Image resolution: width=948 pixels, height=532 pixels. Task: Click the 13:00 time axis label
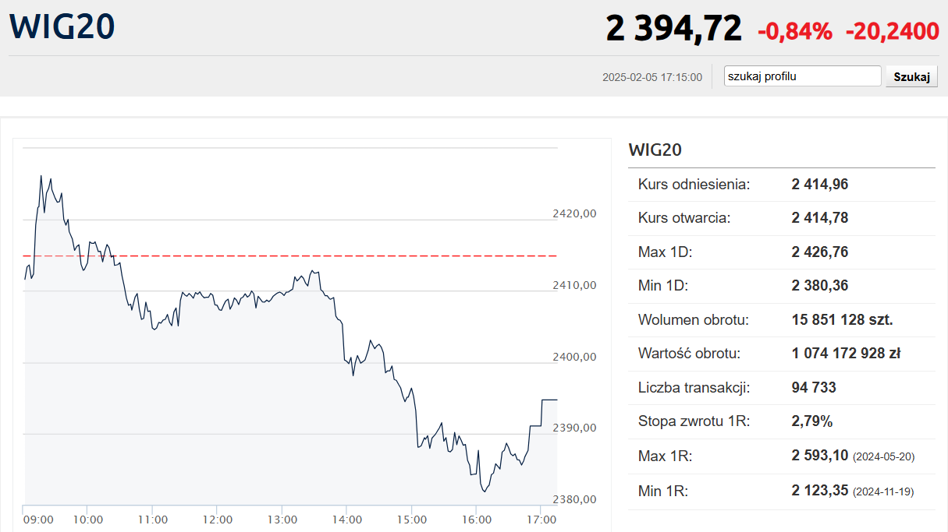click(282, 520)
